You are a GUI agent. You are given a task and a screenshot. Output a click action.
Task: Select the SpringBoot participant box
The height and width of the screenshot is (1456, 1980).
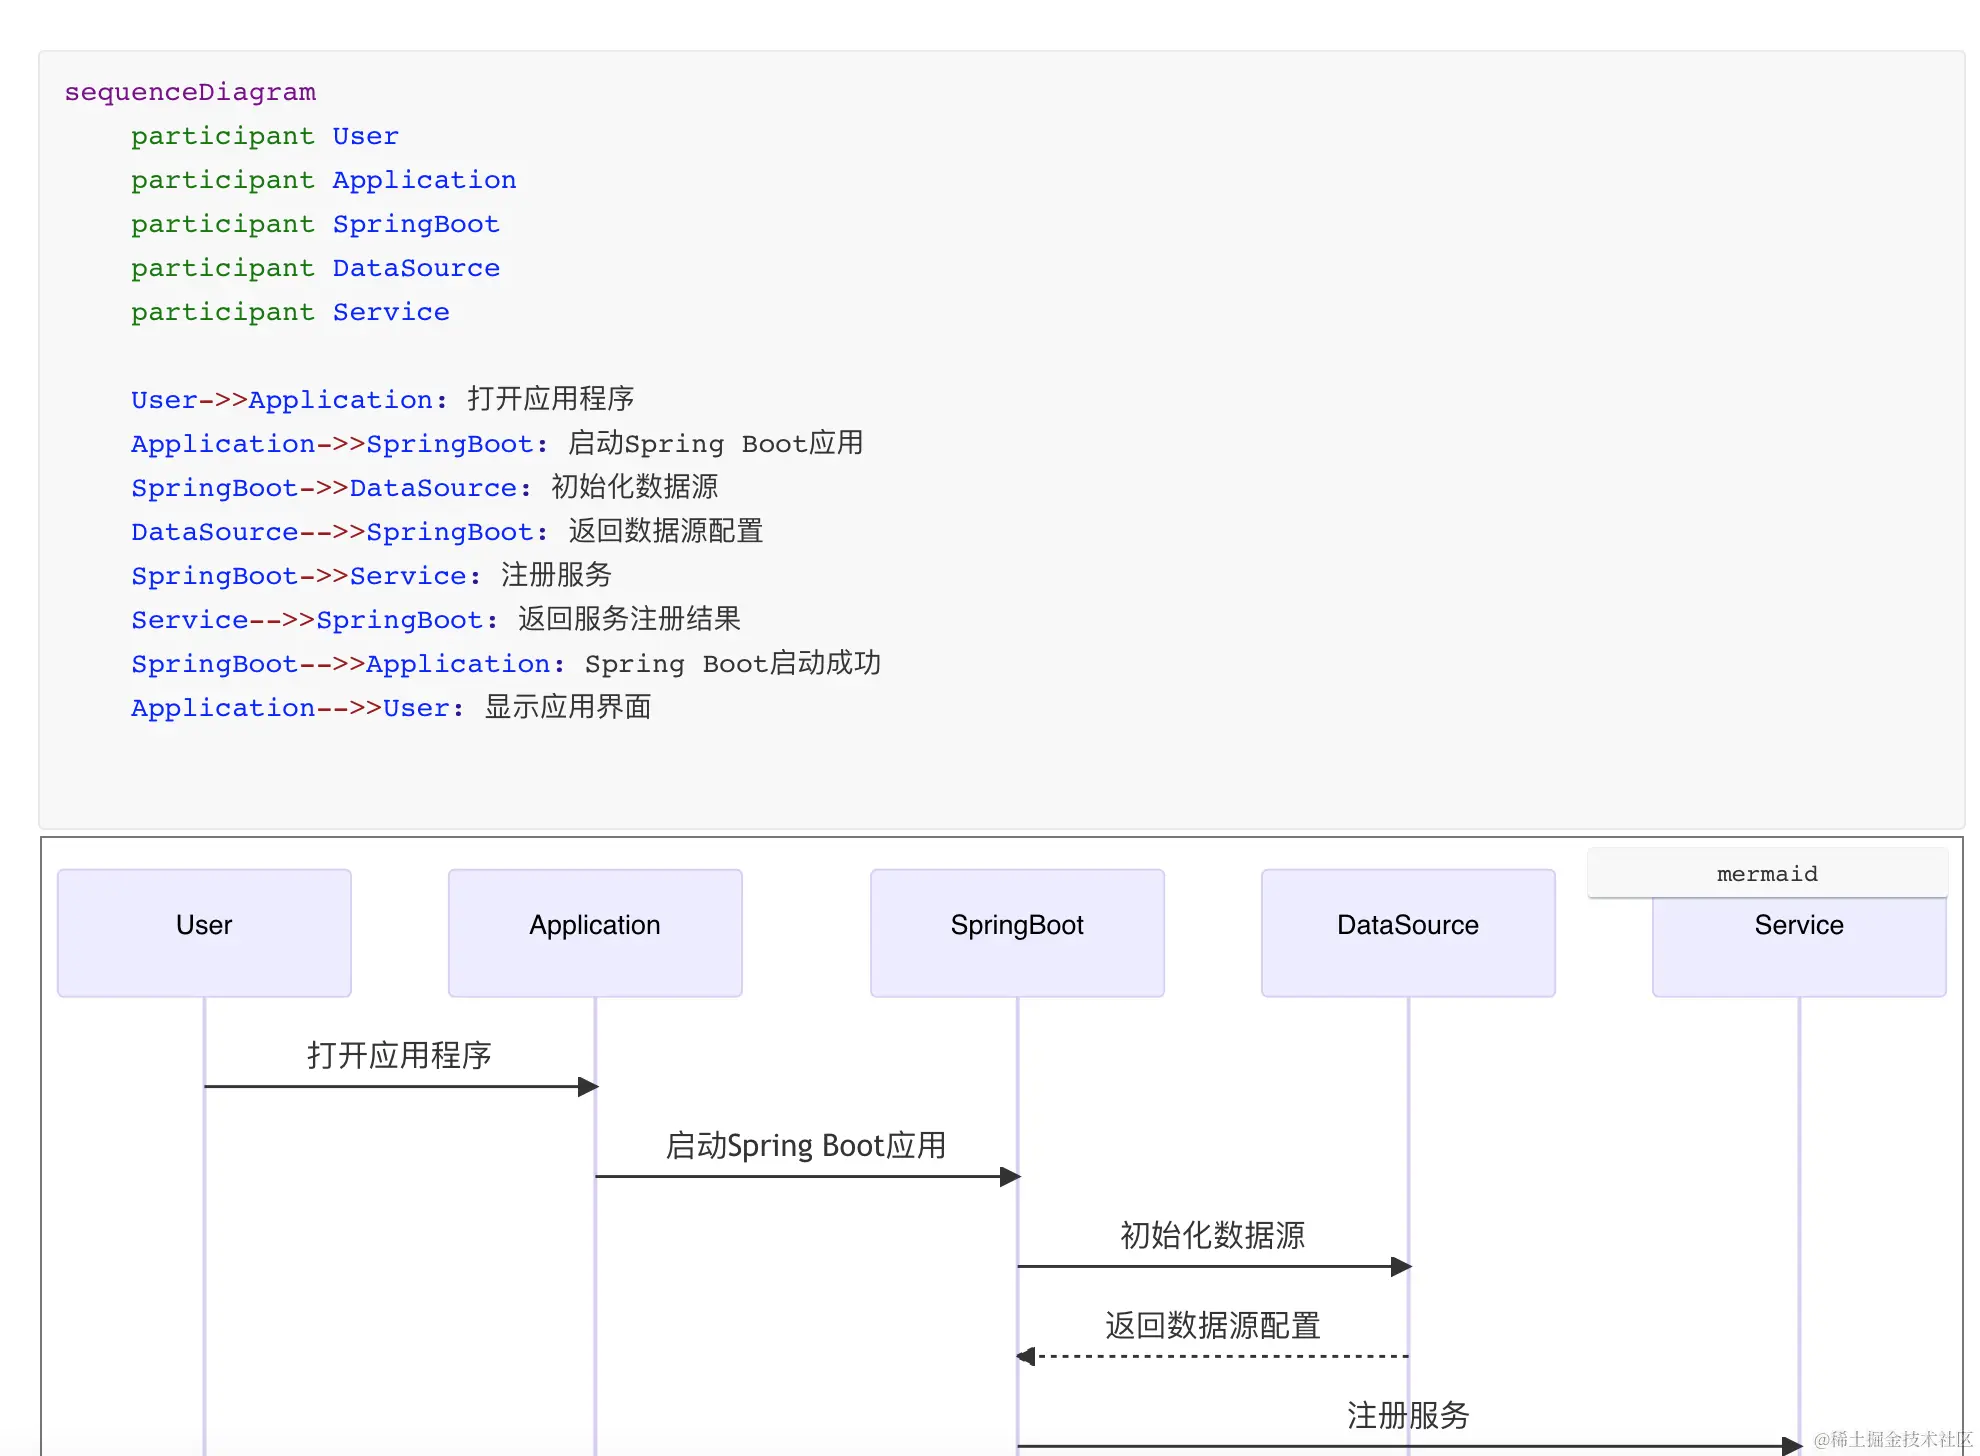coord(1017,933)
